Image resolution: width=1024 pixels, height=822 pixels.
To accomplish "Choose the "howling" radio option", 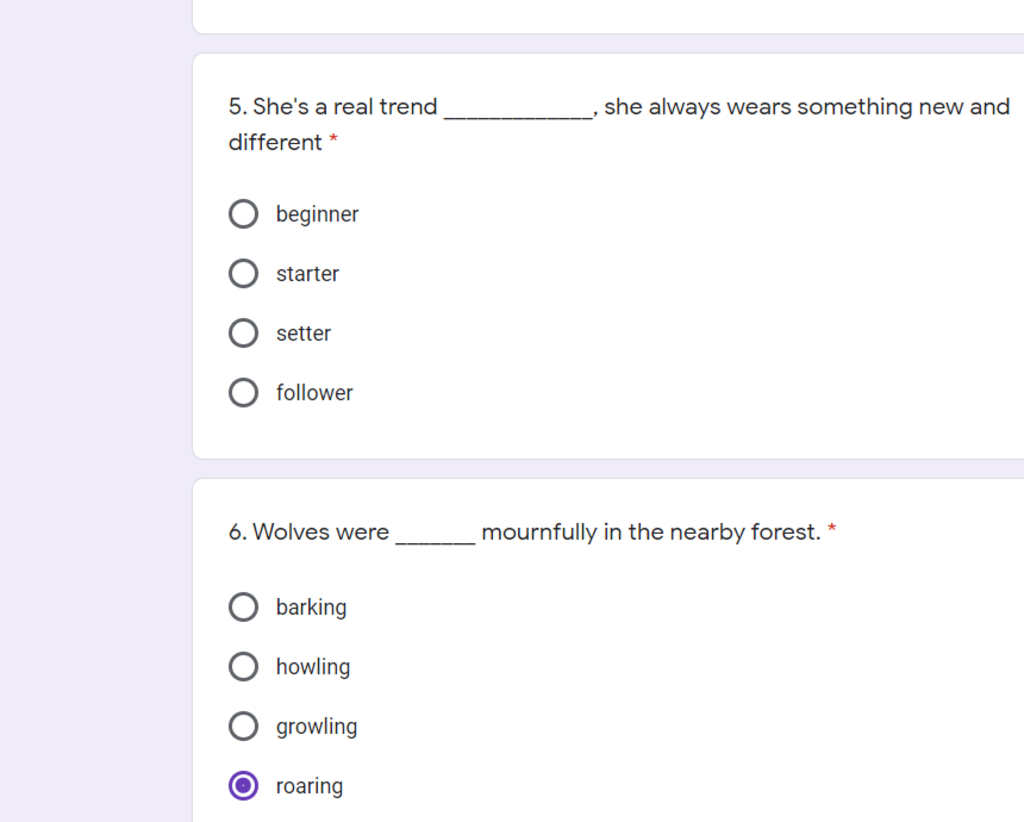I will point(244,667).
